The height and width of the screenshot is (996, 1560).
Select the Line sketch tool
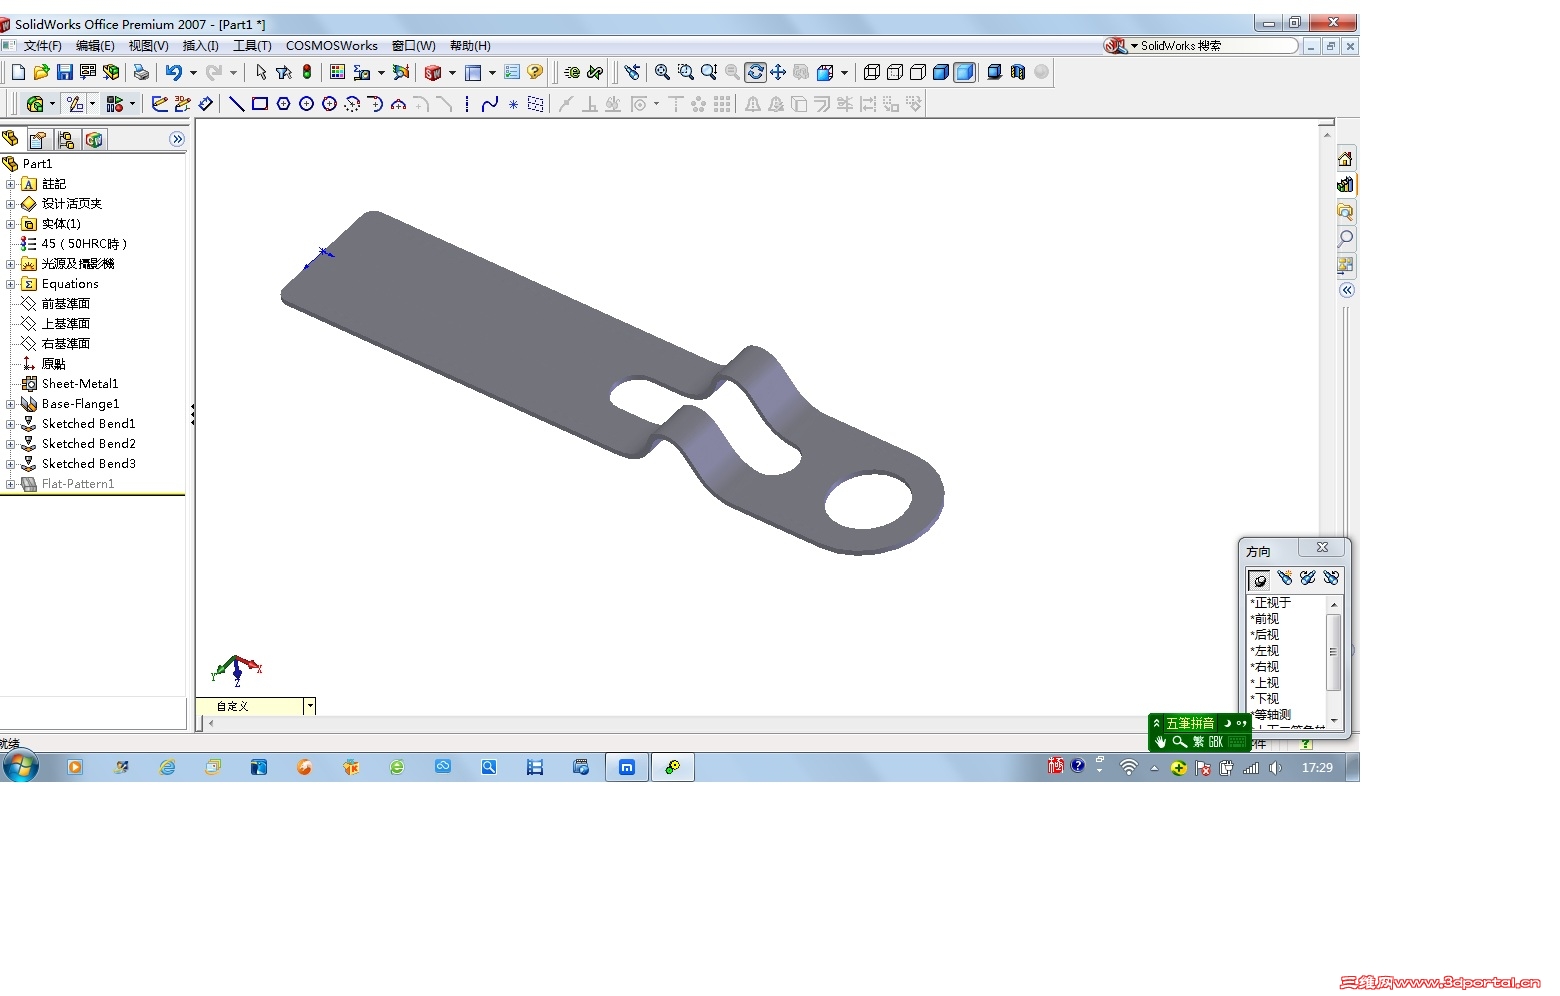236,104
